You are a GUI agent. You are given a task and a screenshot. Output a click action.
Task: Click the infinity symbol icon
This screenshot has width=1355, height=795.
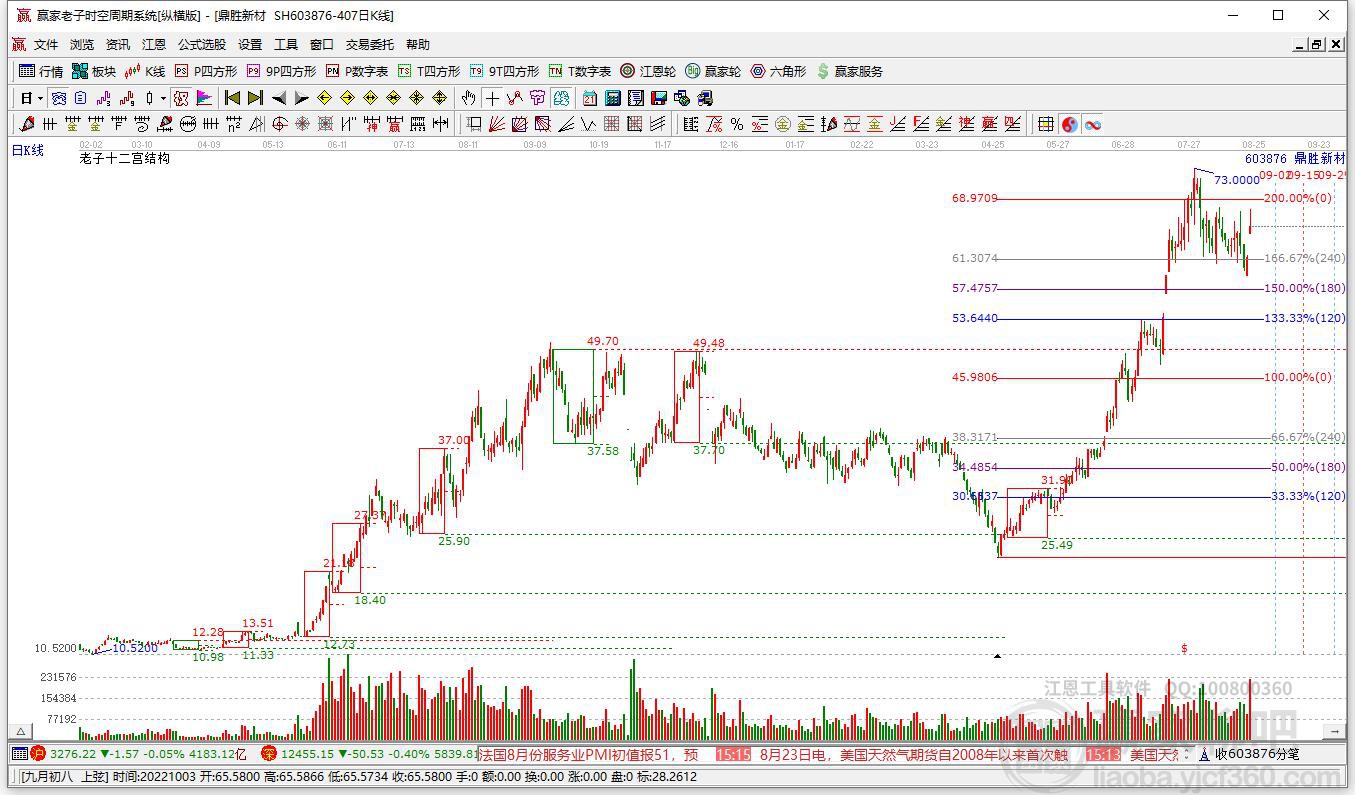(x=1093, y=124)
